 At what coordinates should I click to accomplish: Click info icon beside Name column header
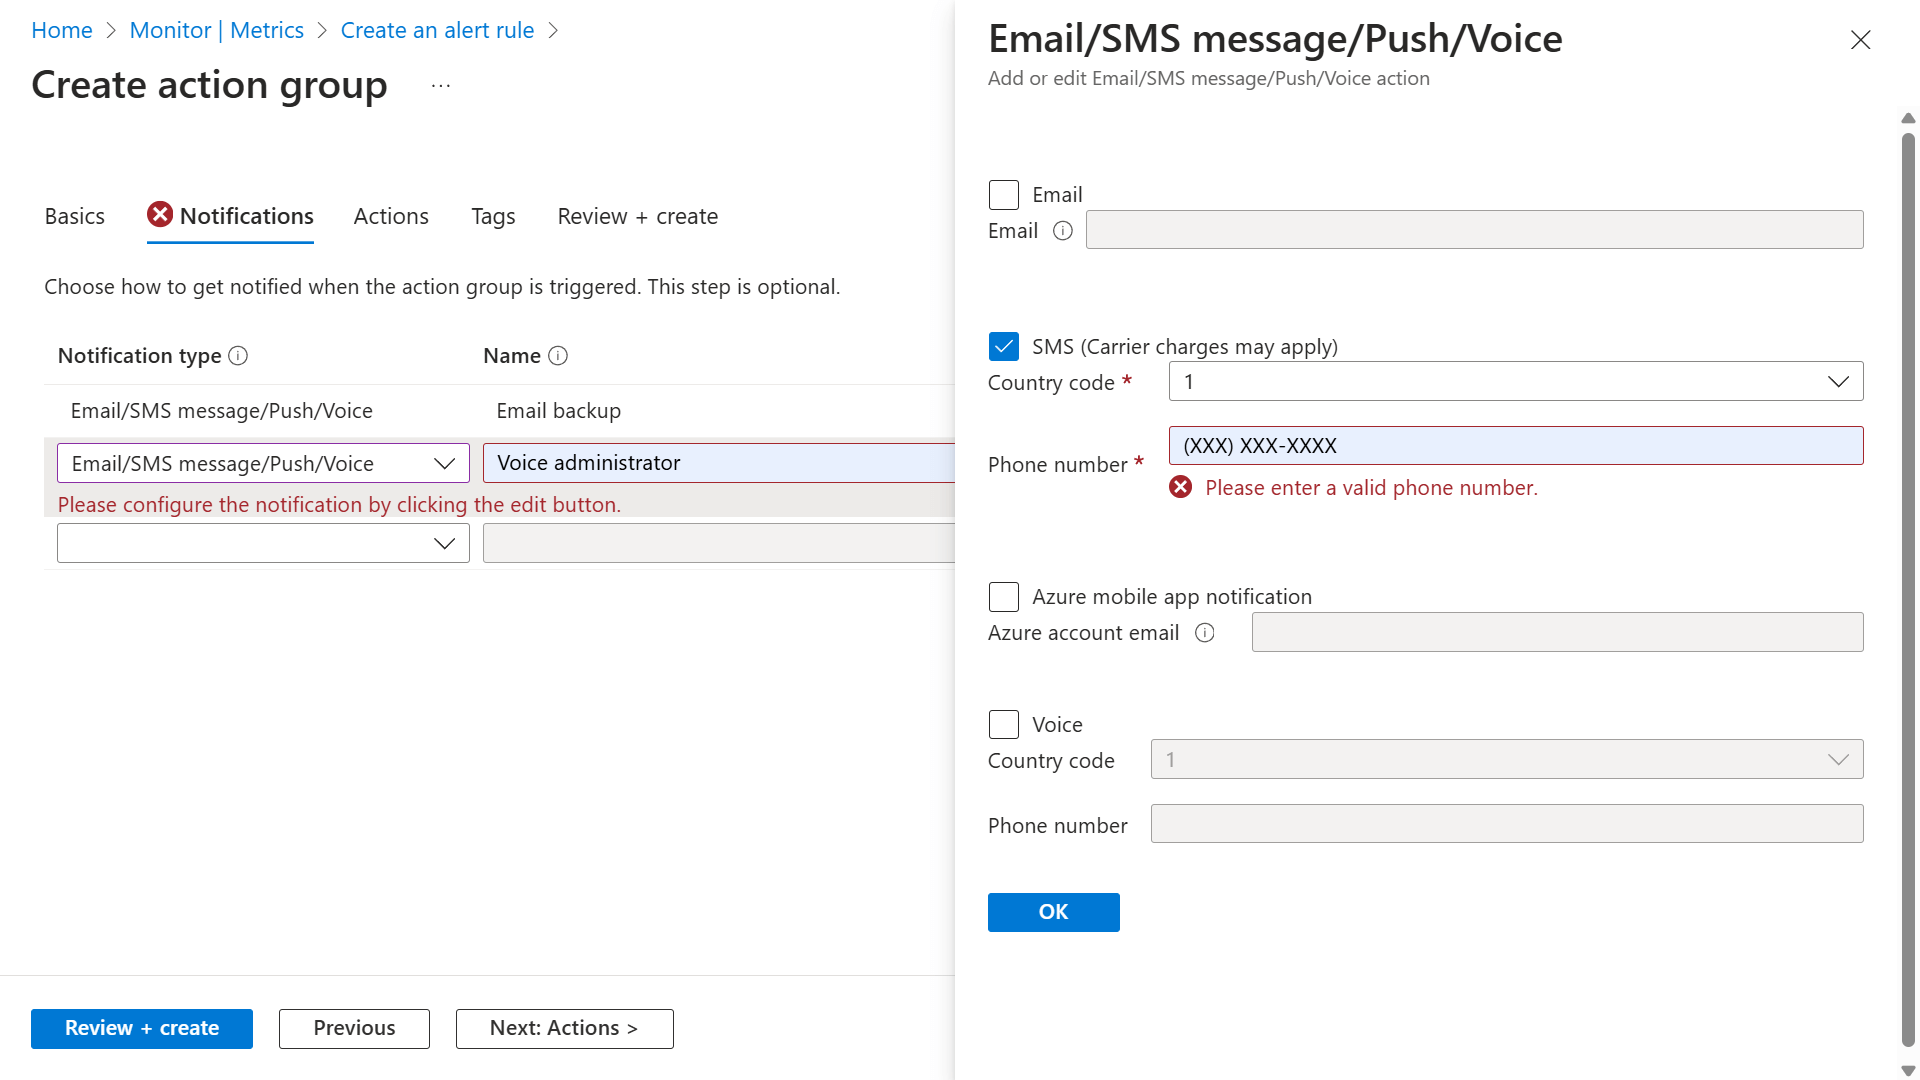click(x=558, y=356)
